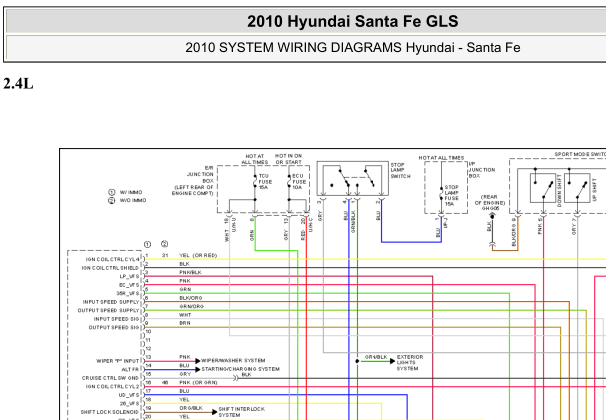The image size is (606, 420).
Task: Click the "2010 Hyundai Santa Fe GLS" title
Action: tap(352, 21)
